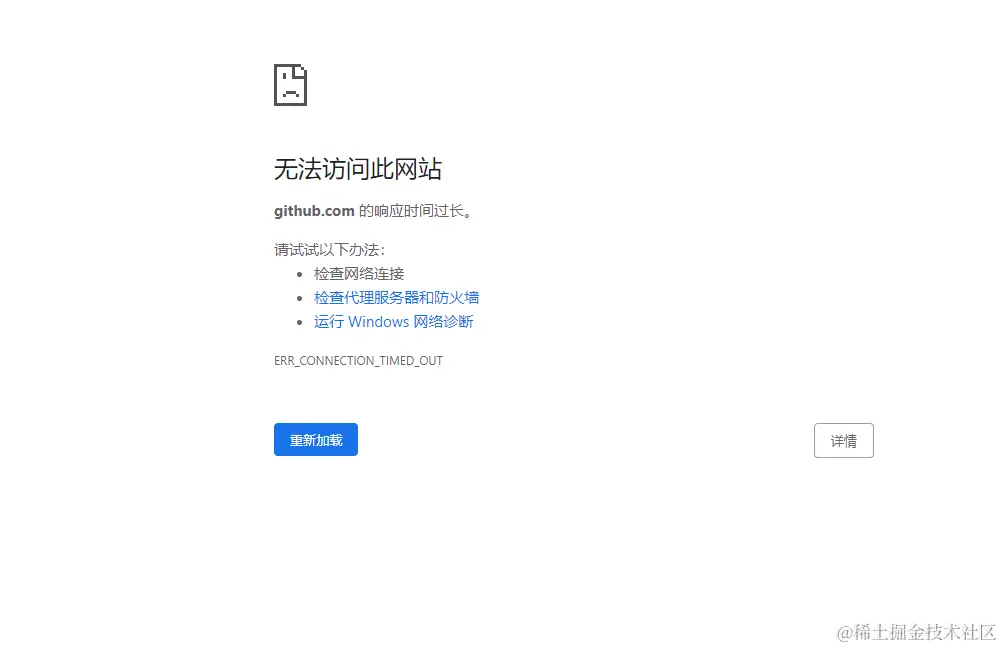The width and height of the screenshot is (1003, 649).
Task: Click the 重新加载 reload button
Action: (x=315, y=439)
